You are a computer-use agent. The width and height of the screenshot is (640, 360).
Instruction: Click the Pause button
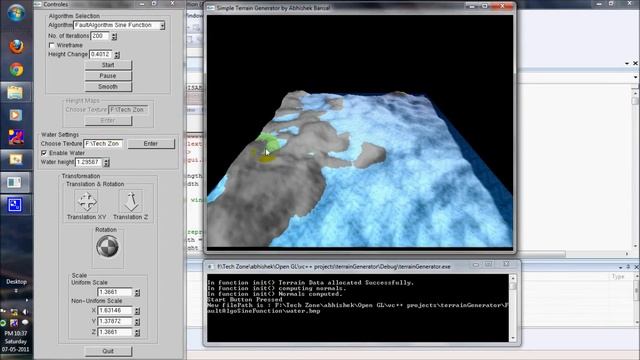tap(108, 76)
